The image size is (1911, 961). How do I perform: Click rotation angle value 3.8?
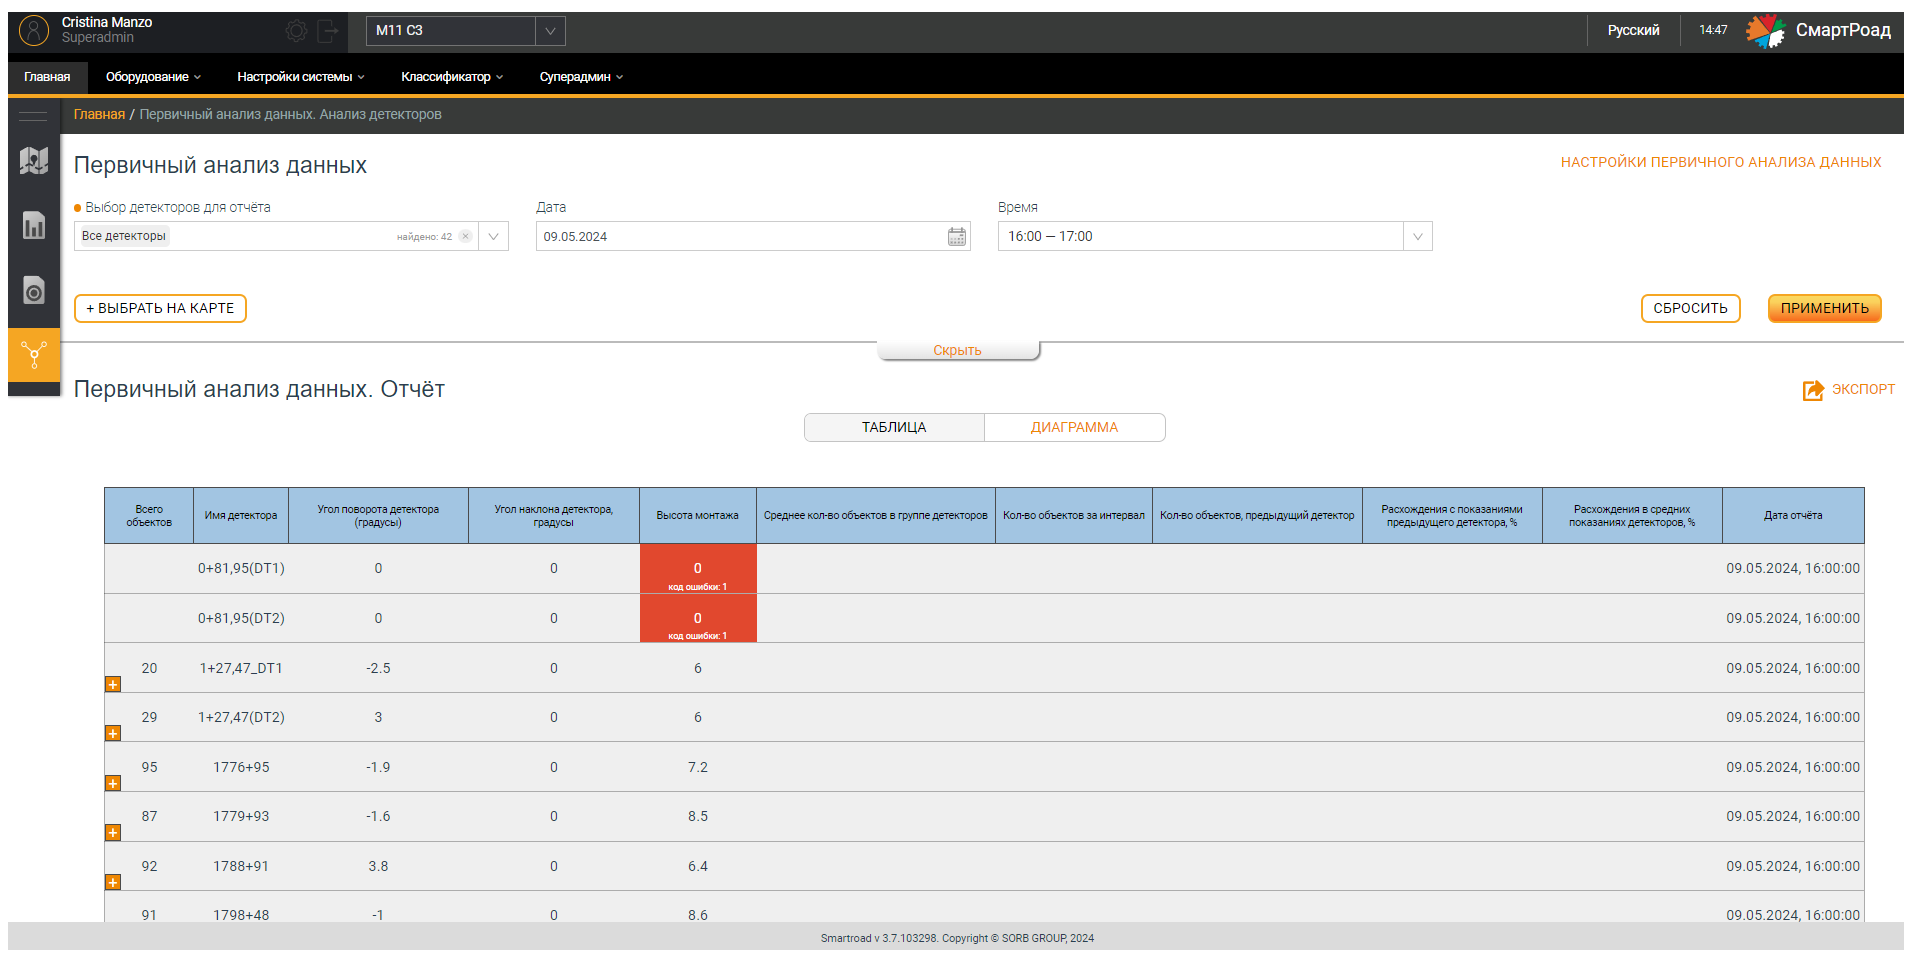click(378, 867)
